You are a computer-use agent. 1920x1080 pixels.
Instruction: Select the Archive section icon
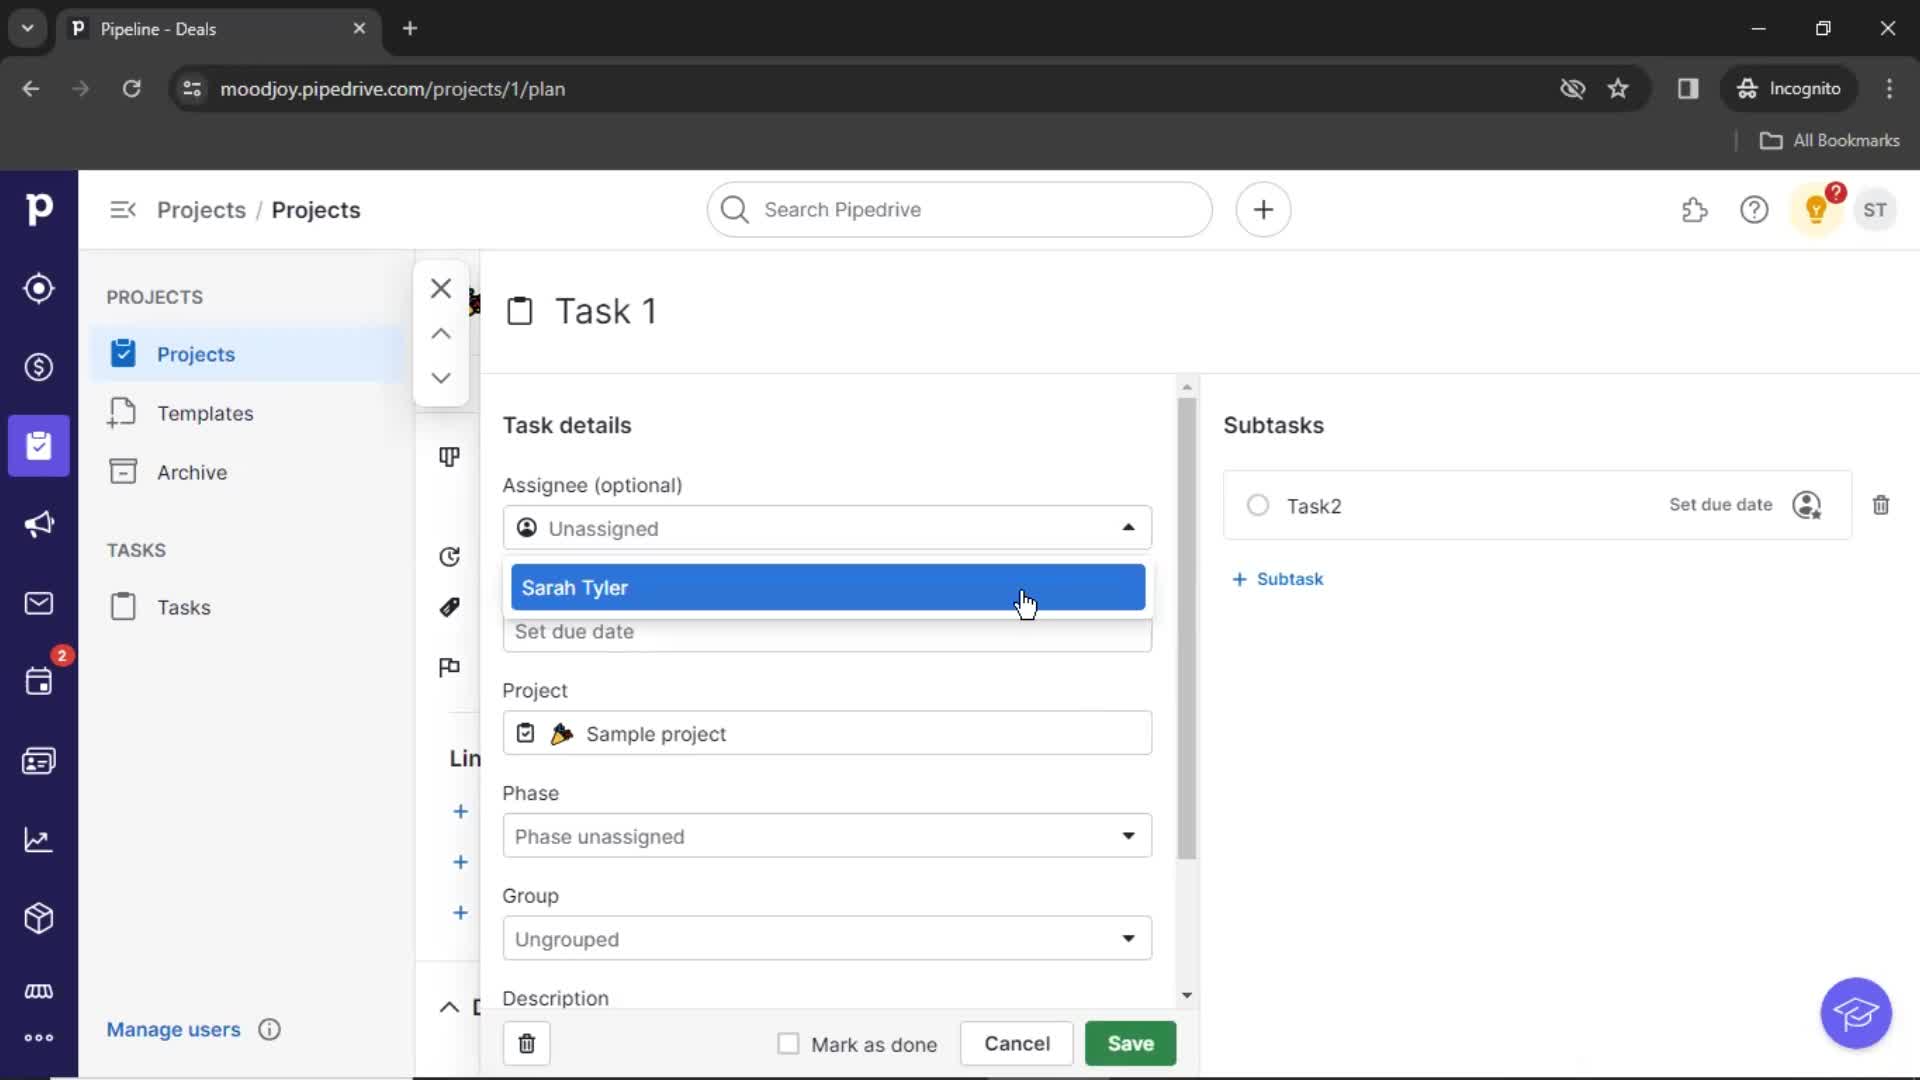(x=121, y=471)
